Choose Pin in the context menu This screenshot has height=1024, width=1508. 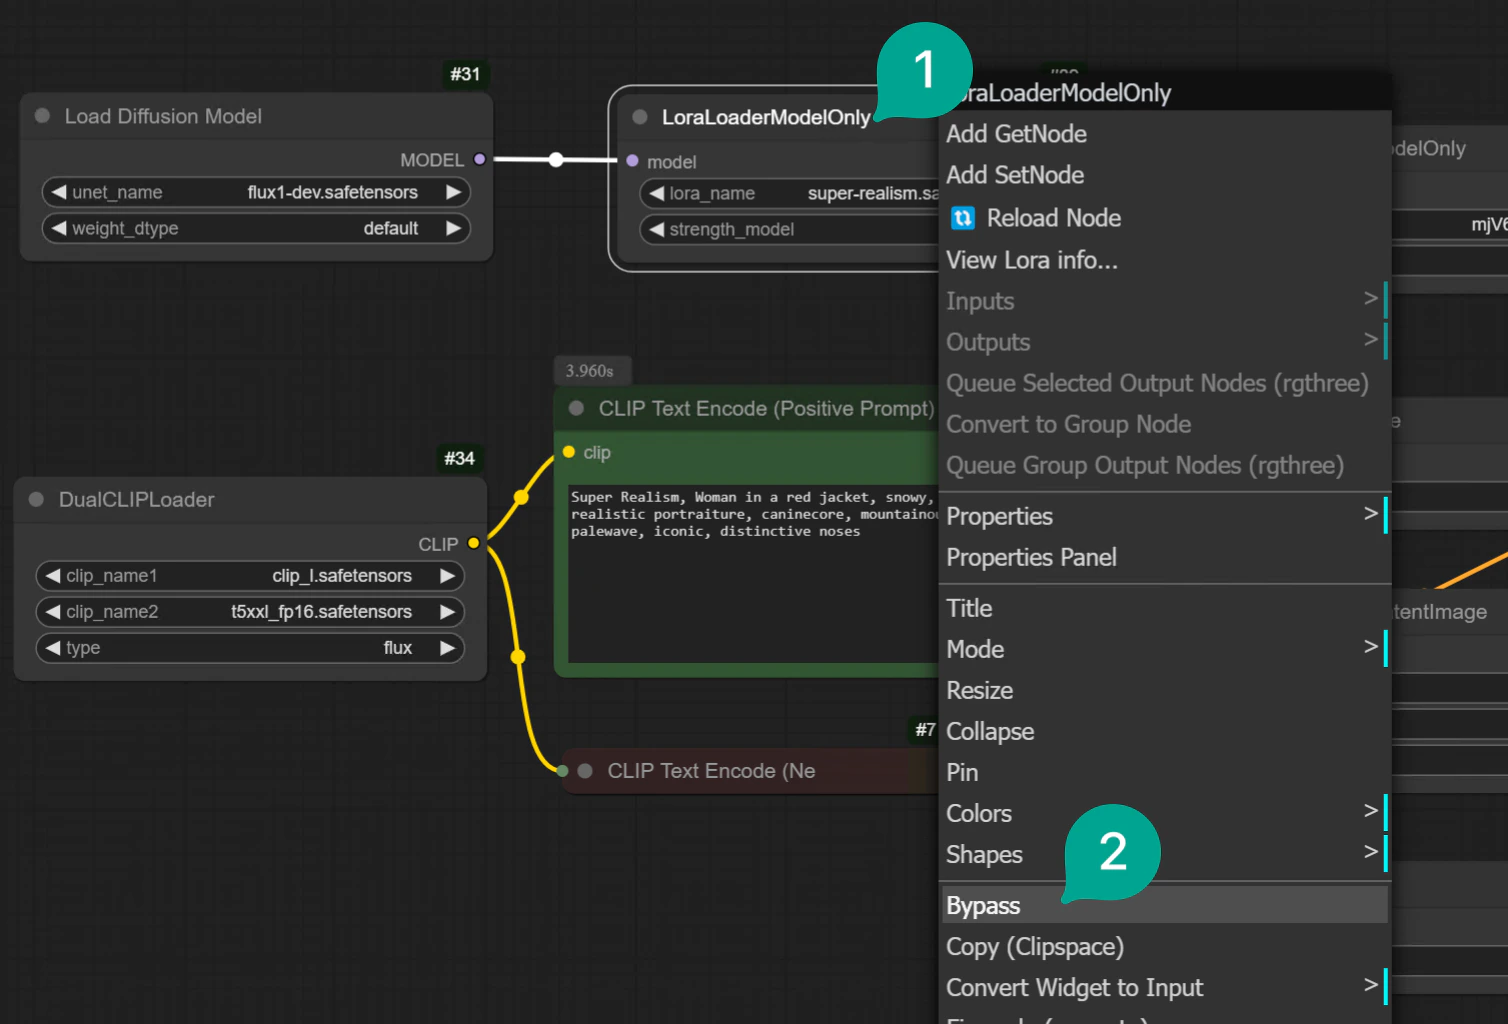[x=1165, y=771]
